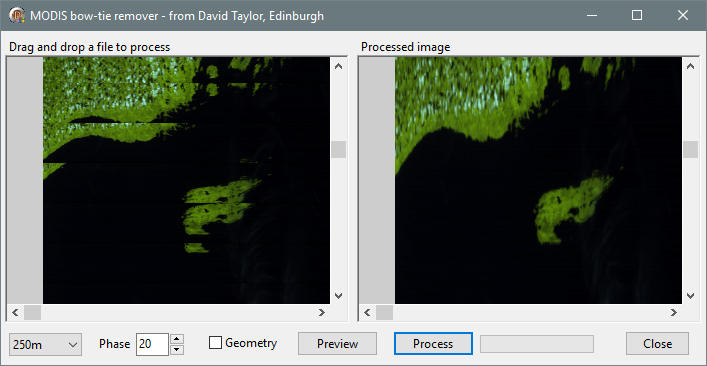Click the source image vertical scrollbar thumb
707x366 pixels.
[339, 150]
